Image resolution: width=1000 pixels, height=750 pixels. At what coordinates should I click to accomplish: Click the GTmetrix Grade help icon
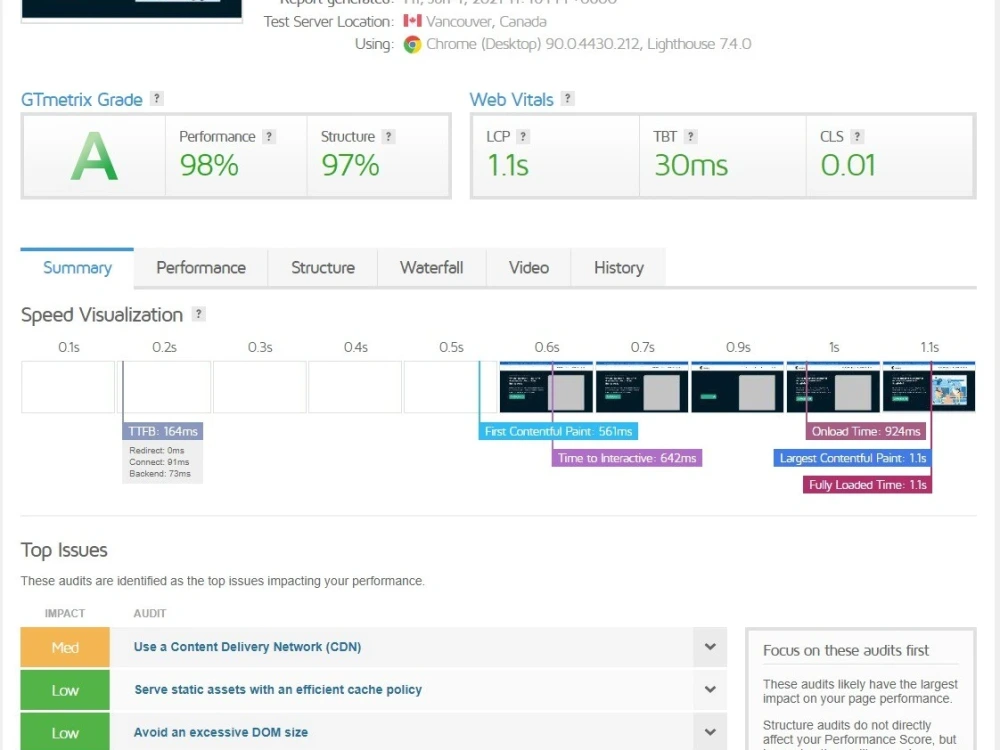point(156,99)
